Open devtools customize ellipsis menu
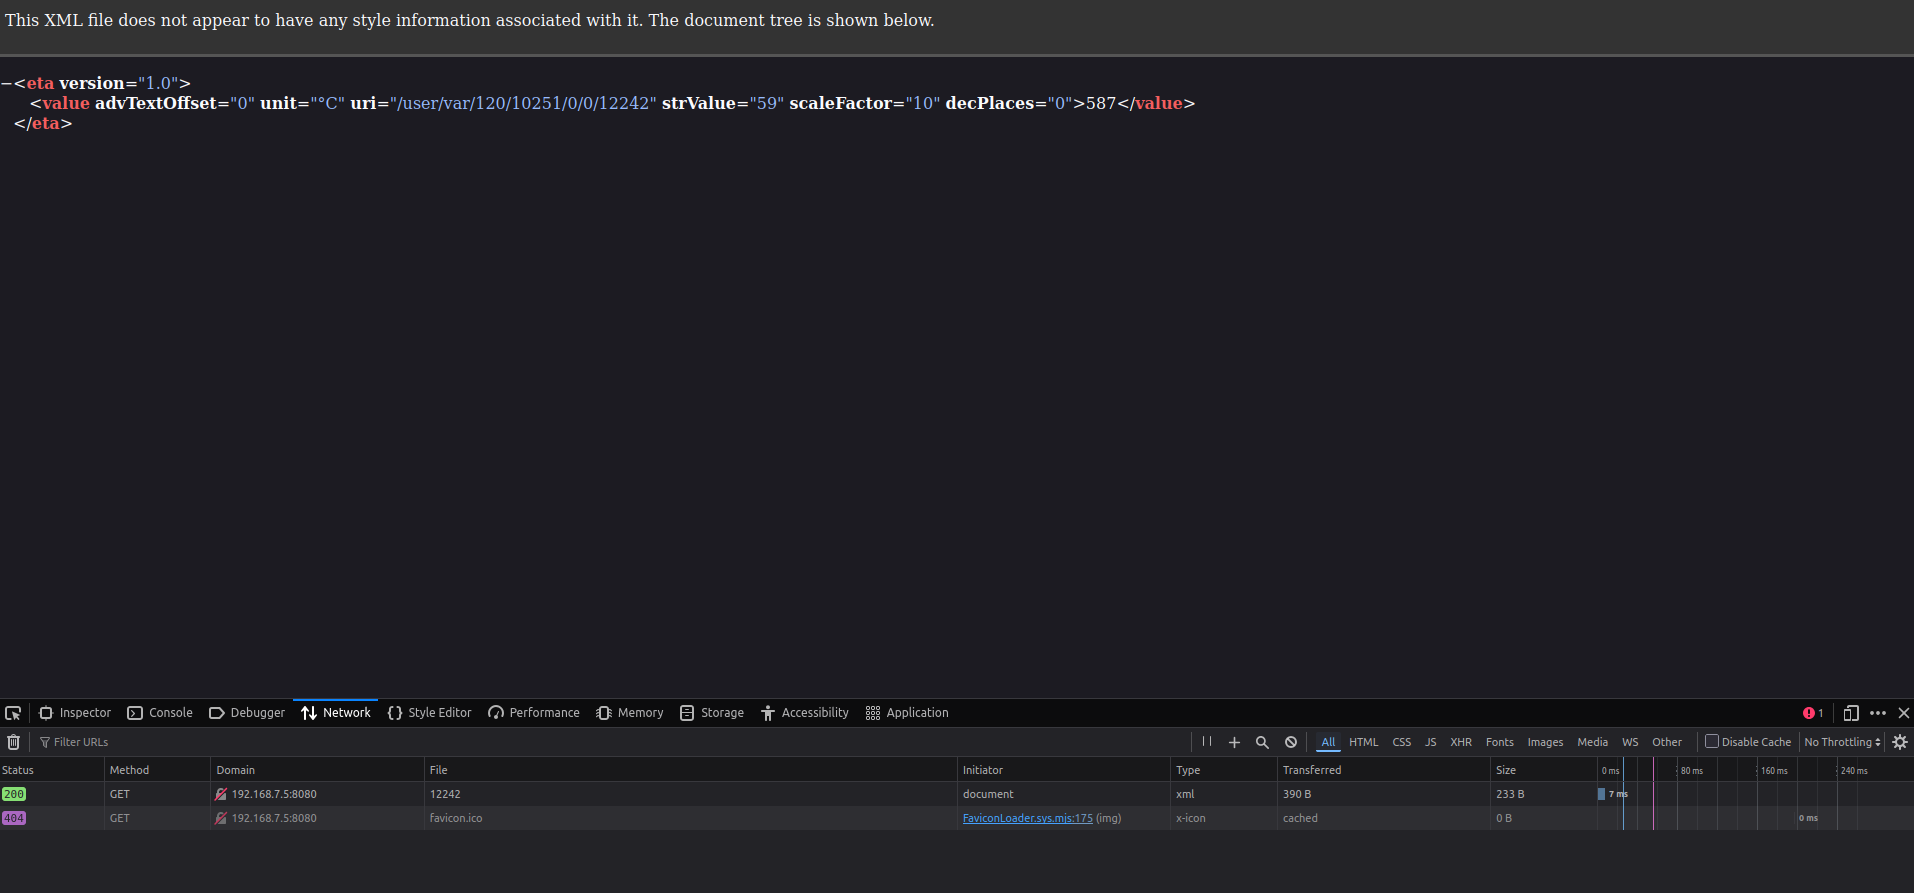This screenshot has height=893, width=1914. point(1878,713)
